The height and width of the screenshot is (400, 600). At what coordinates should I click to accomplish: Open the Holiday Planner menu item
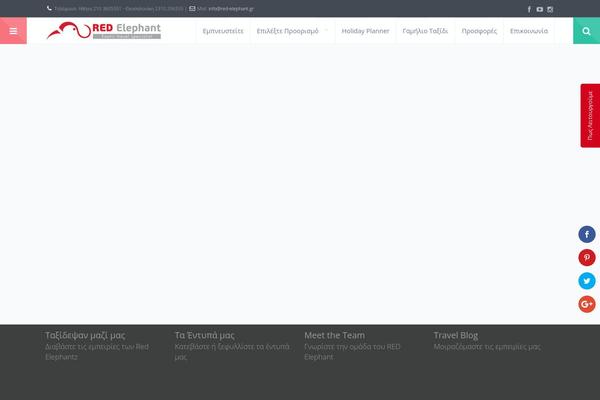coord(365,31)
